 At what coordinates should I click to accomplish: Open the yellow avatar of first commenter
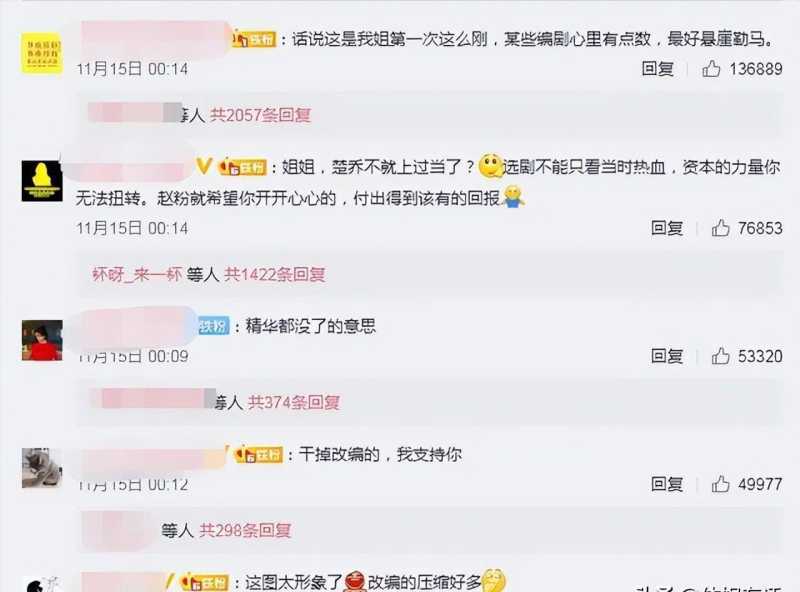point(42,53)
